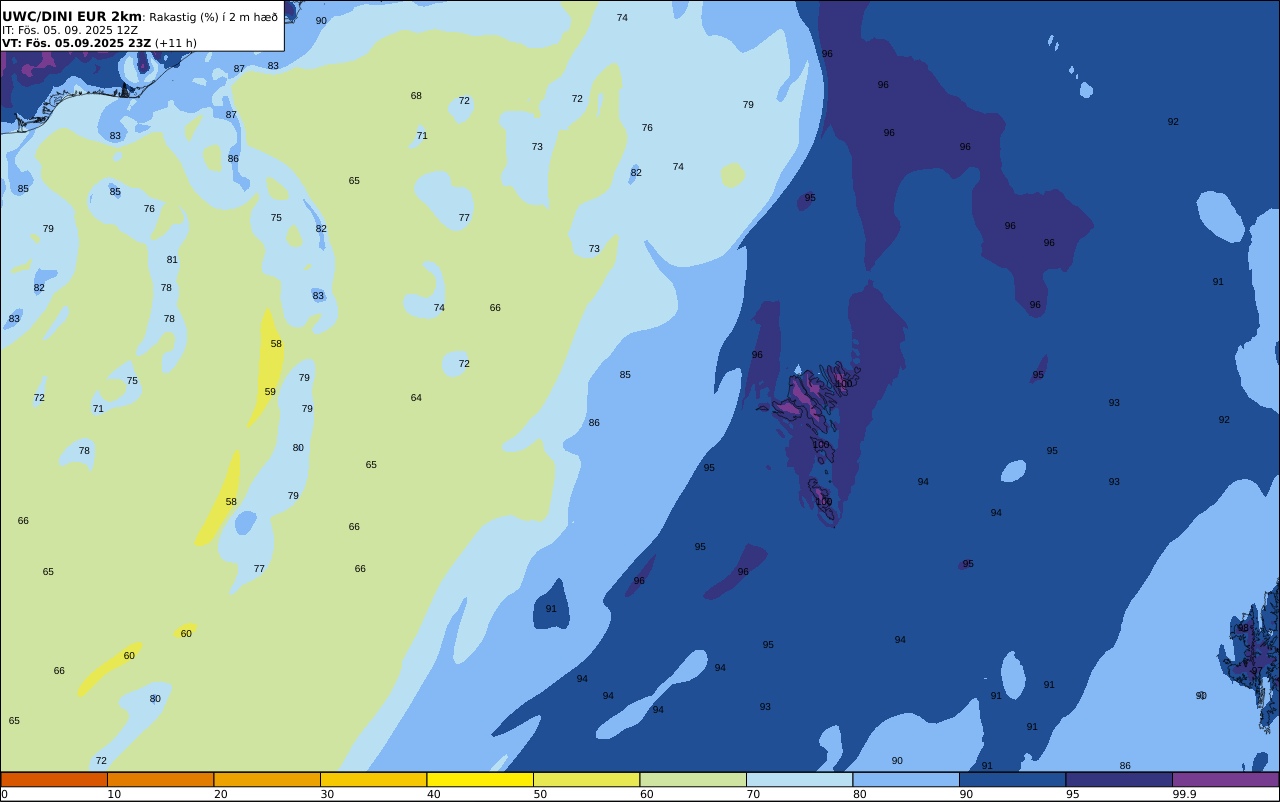The width and height of the screenshot is (1280, 802).
Task: Select the medium blue 90–95 legend swatch
Action: pyautogui.click(x=1012, y=779)
